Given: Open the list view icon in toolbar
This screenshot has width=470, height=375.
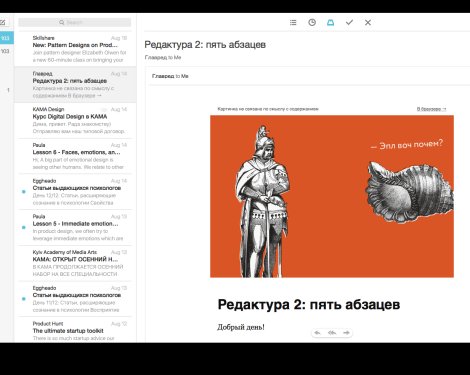Looking at the screenshot, I should (293, 22).
